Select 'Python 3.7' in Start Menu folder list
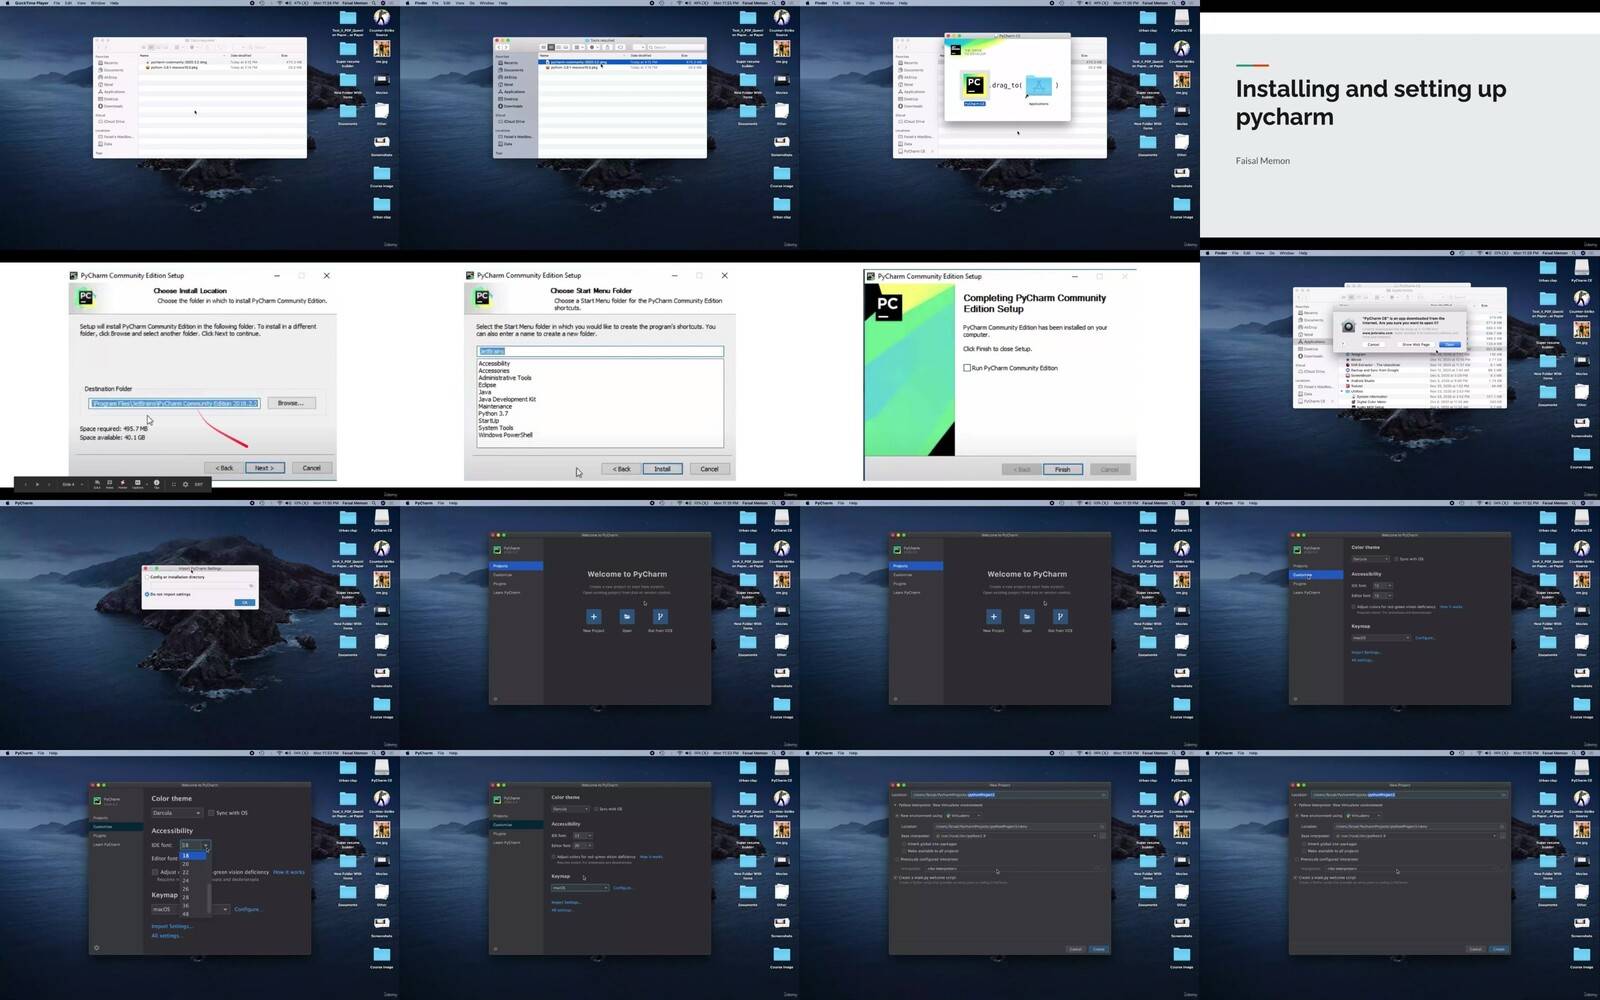The image size is (1600, 1000). tap(493, 414)
